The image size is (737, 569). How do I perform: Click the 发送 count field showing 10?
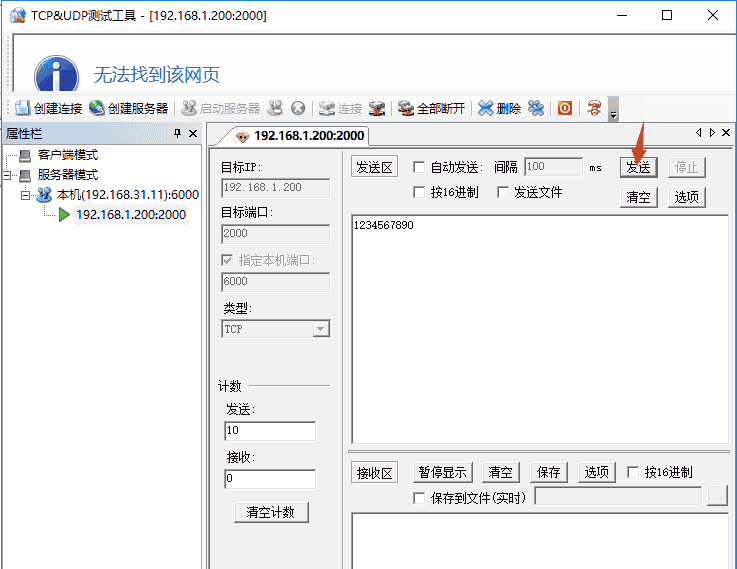[270, 431]
